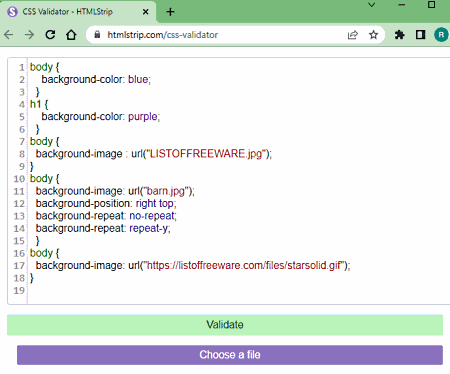Reload the CSS Validator page
The height and width of the screenshot is (374, 450).
point(50,35)
